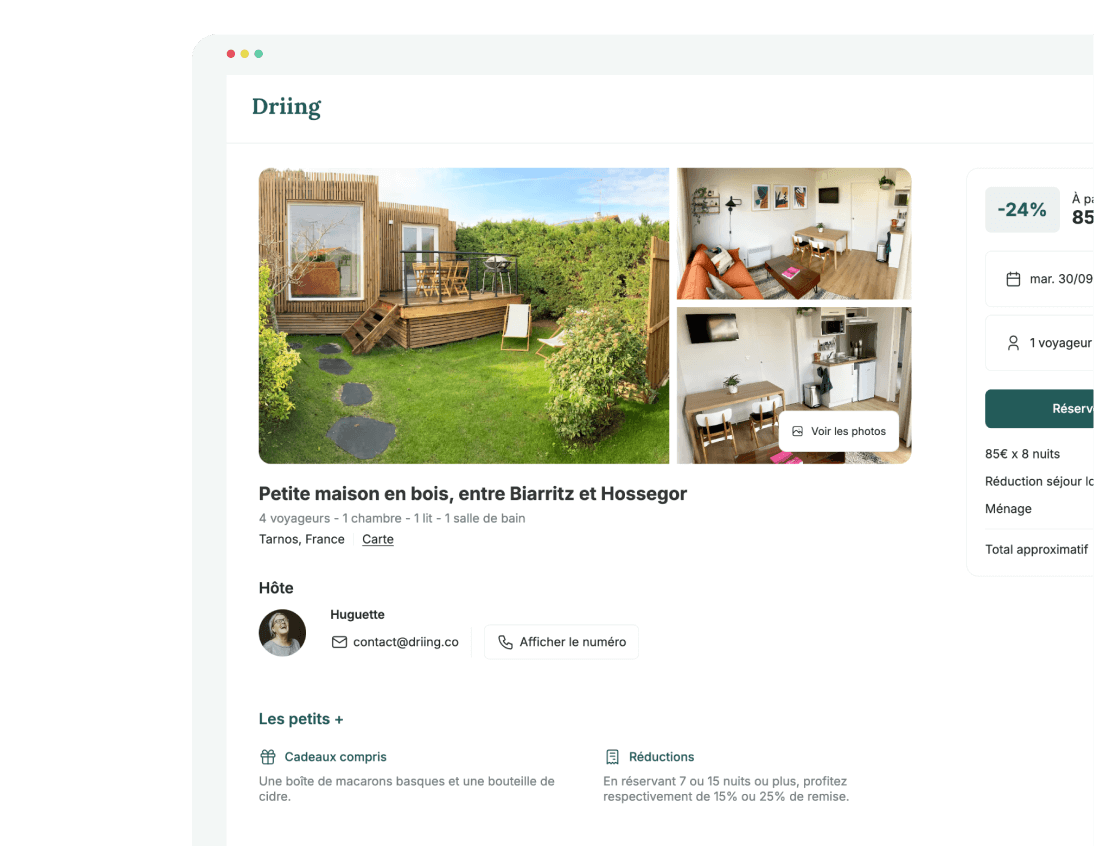
Task: Click the photo gallery icon
Action: click(797, 432)
